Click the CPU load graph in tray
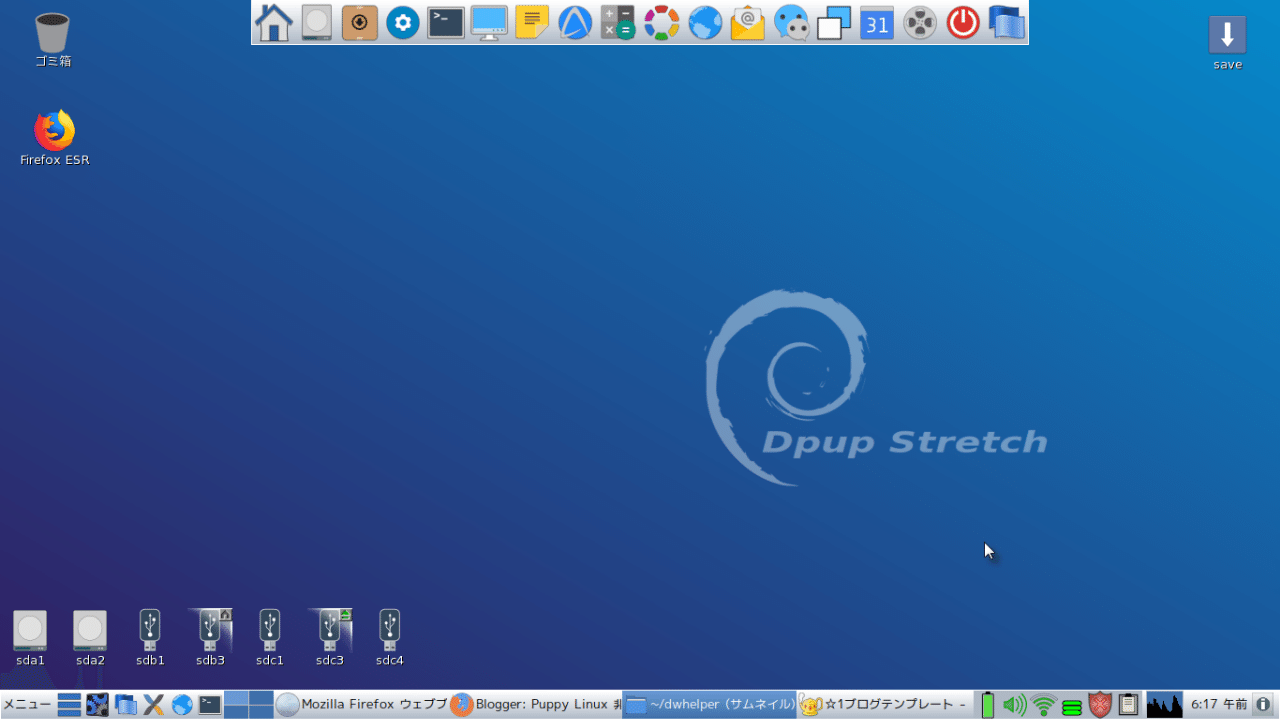The height and width of the screenshot is (719, 1280). [1164, 705]
